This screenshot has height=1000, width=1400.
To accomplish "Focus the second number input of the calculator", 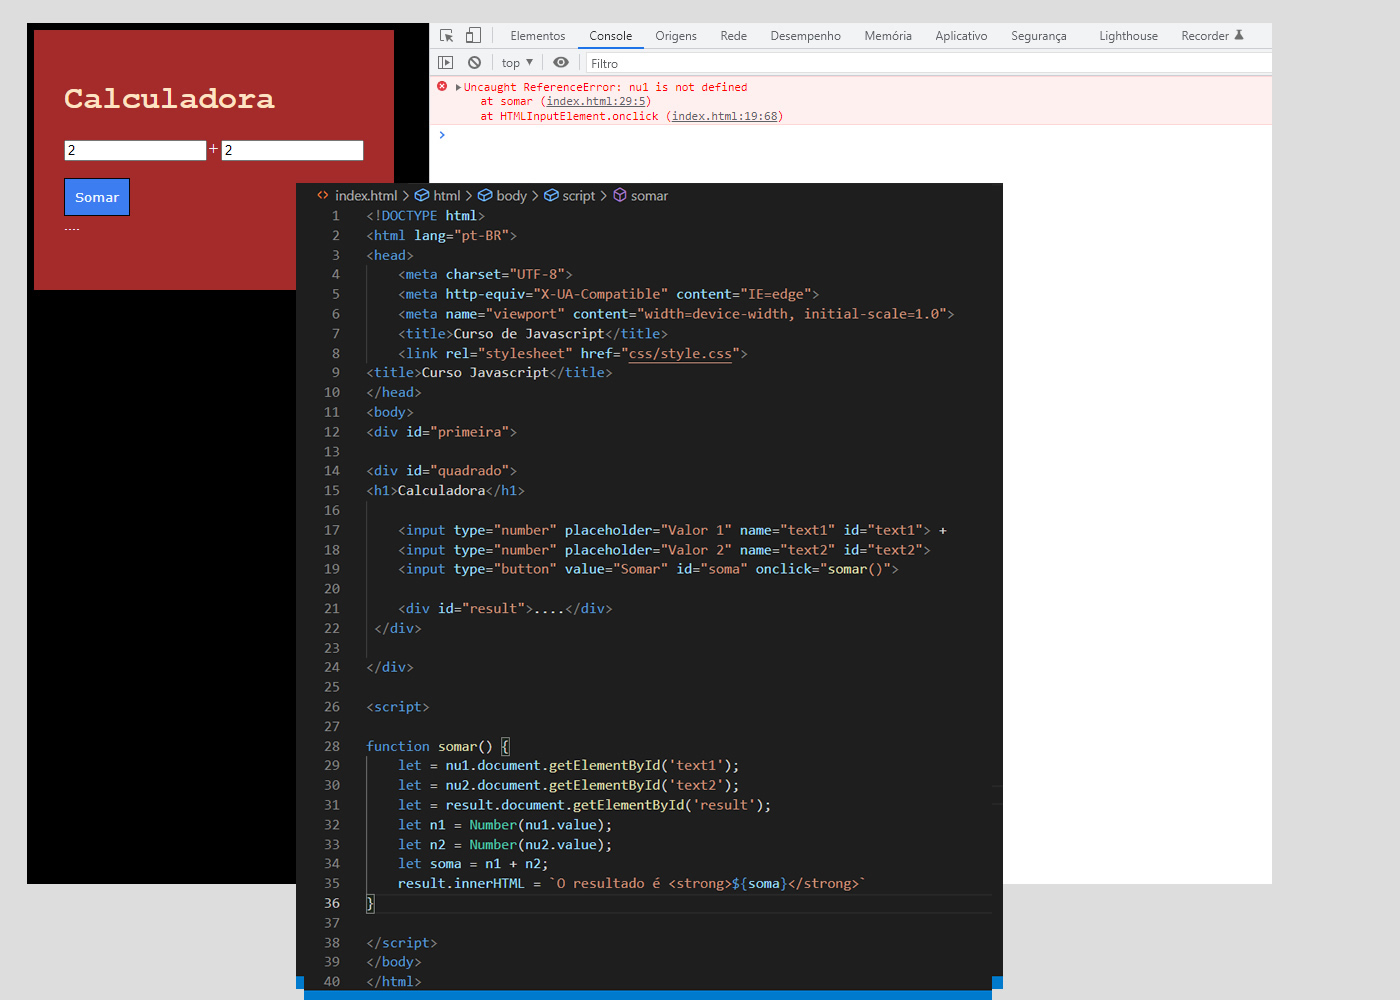I will click(292, 150).
